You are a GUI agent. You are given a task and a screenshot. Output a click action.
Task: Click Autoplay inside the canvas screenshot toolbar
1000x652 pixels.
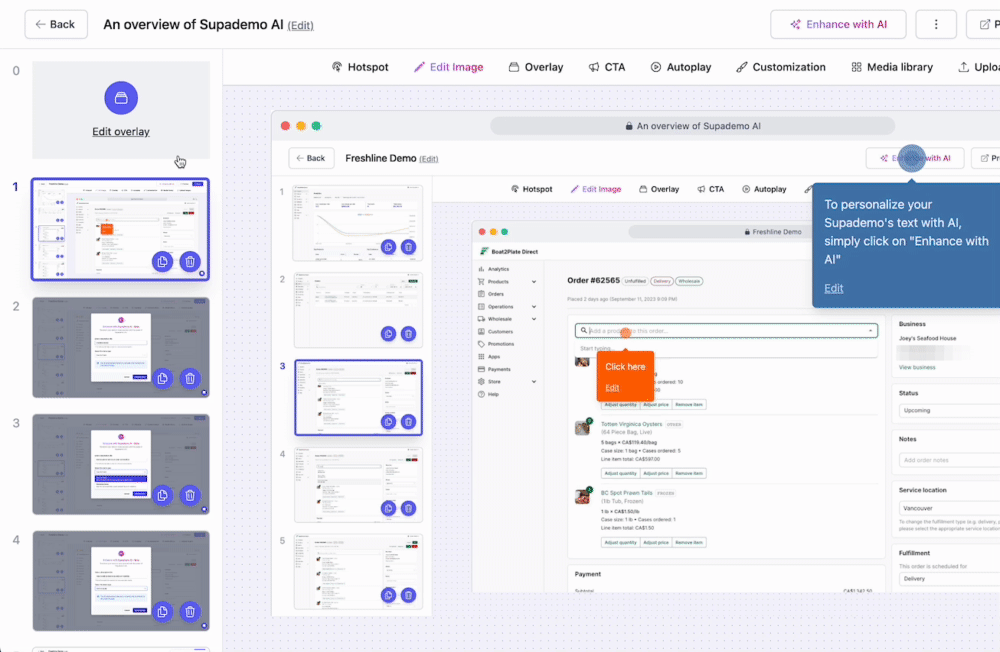pyautogui.click(x=764, y=189)
